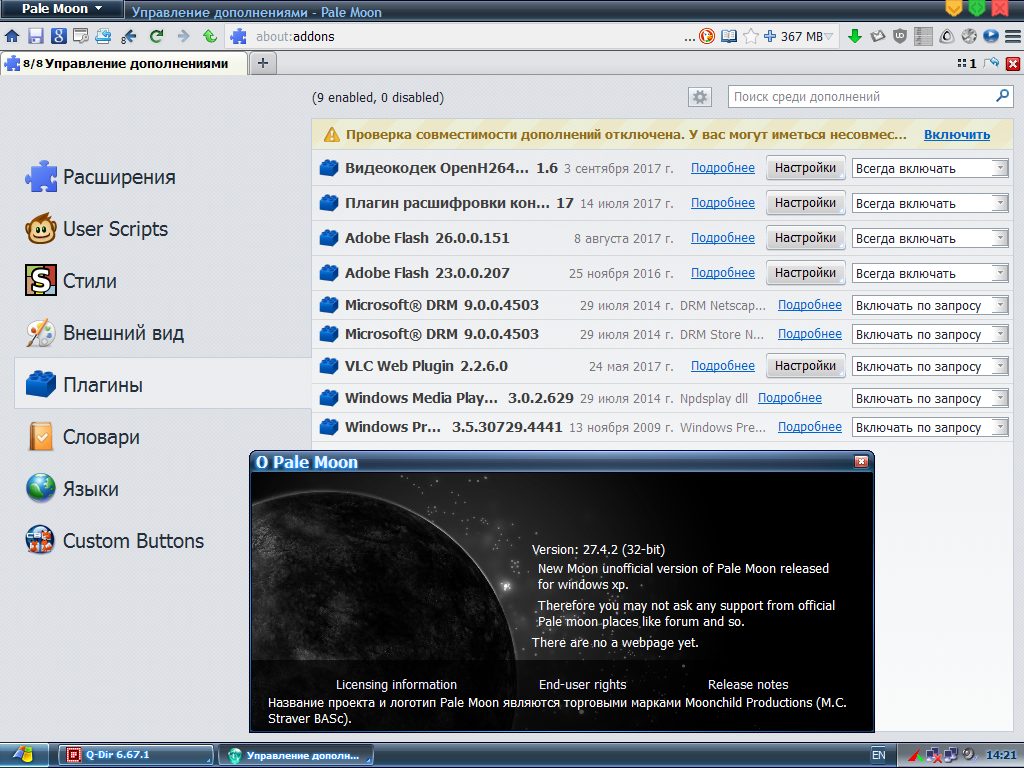Viewport: 1024px width, 768px height.
Task: Select the Плагины category
Action: [163, 385]
